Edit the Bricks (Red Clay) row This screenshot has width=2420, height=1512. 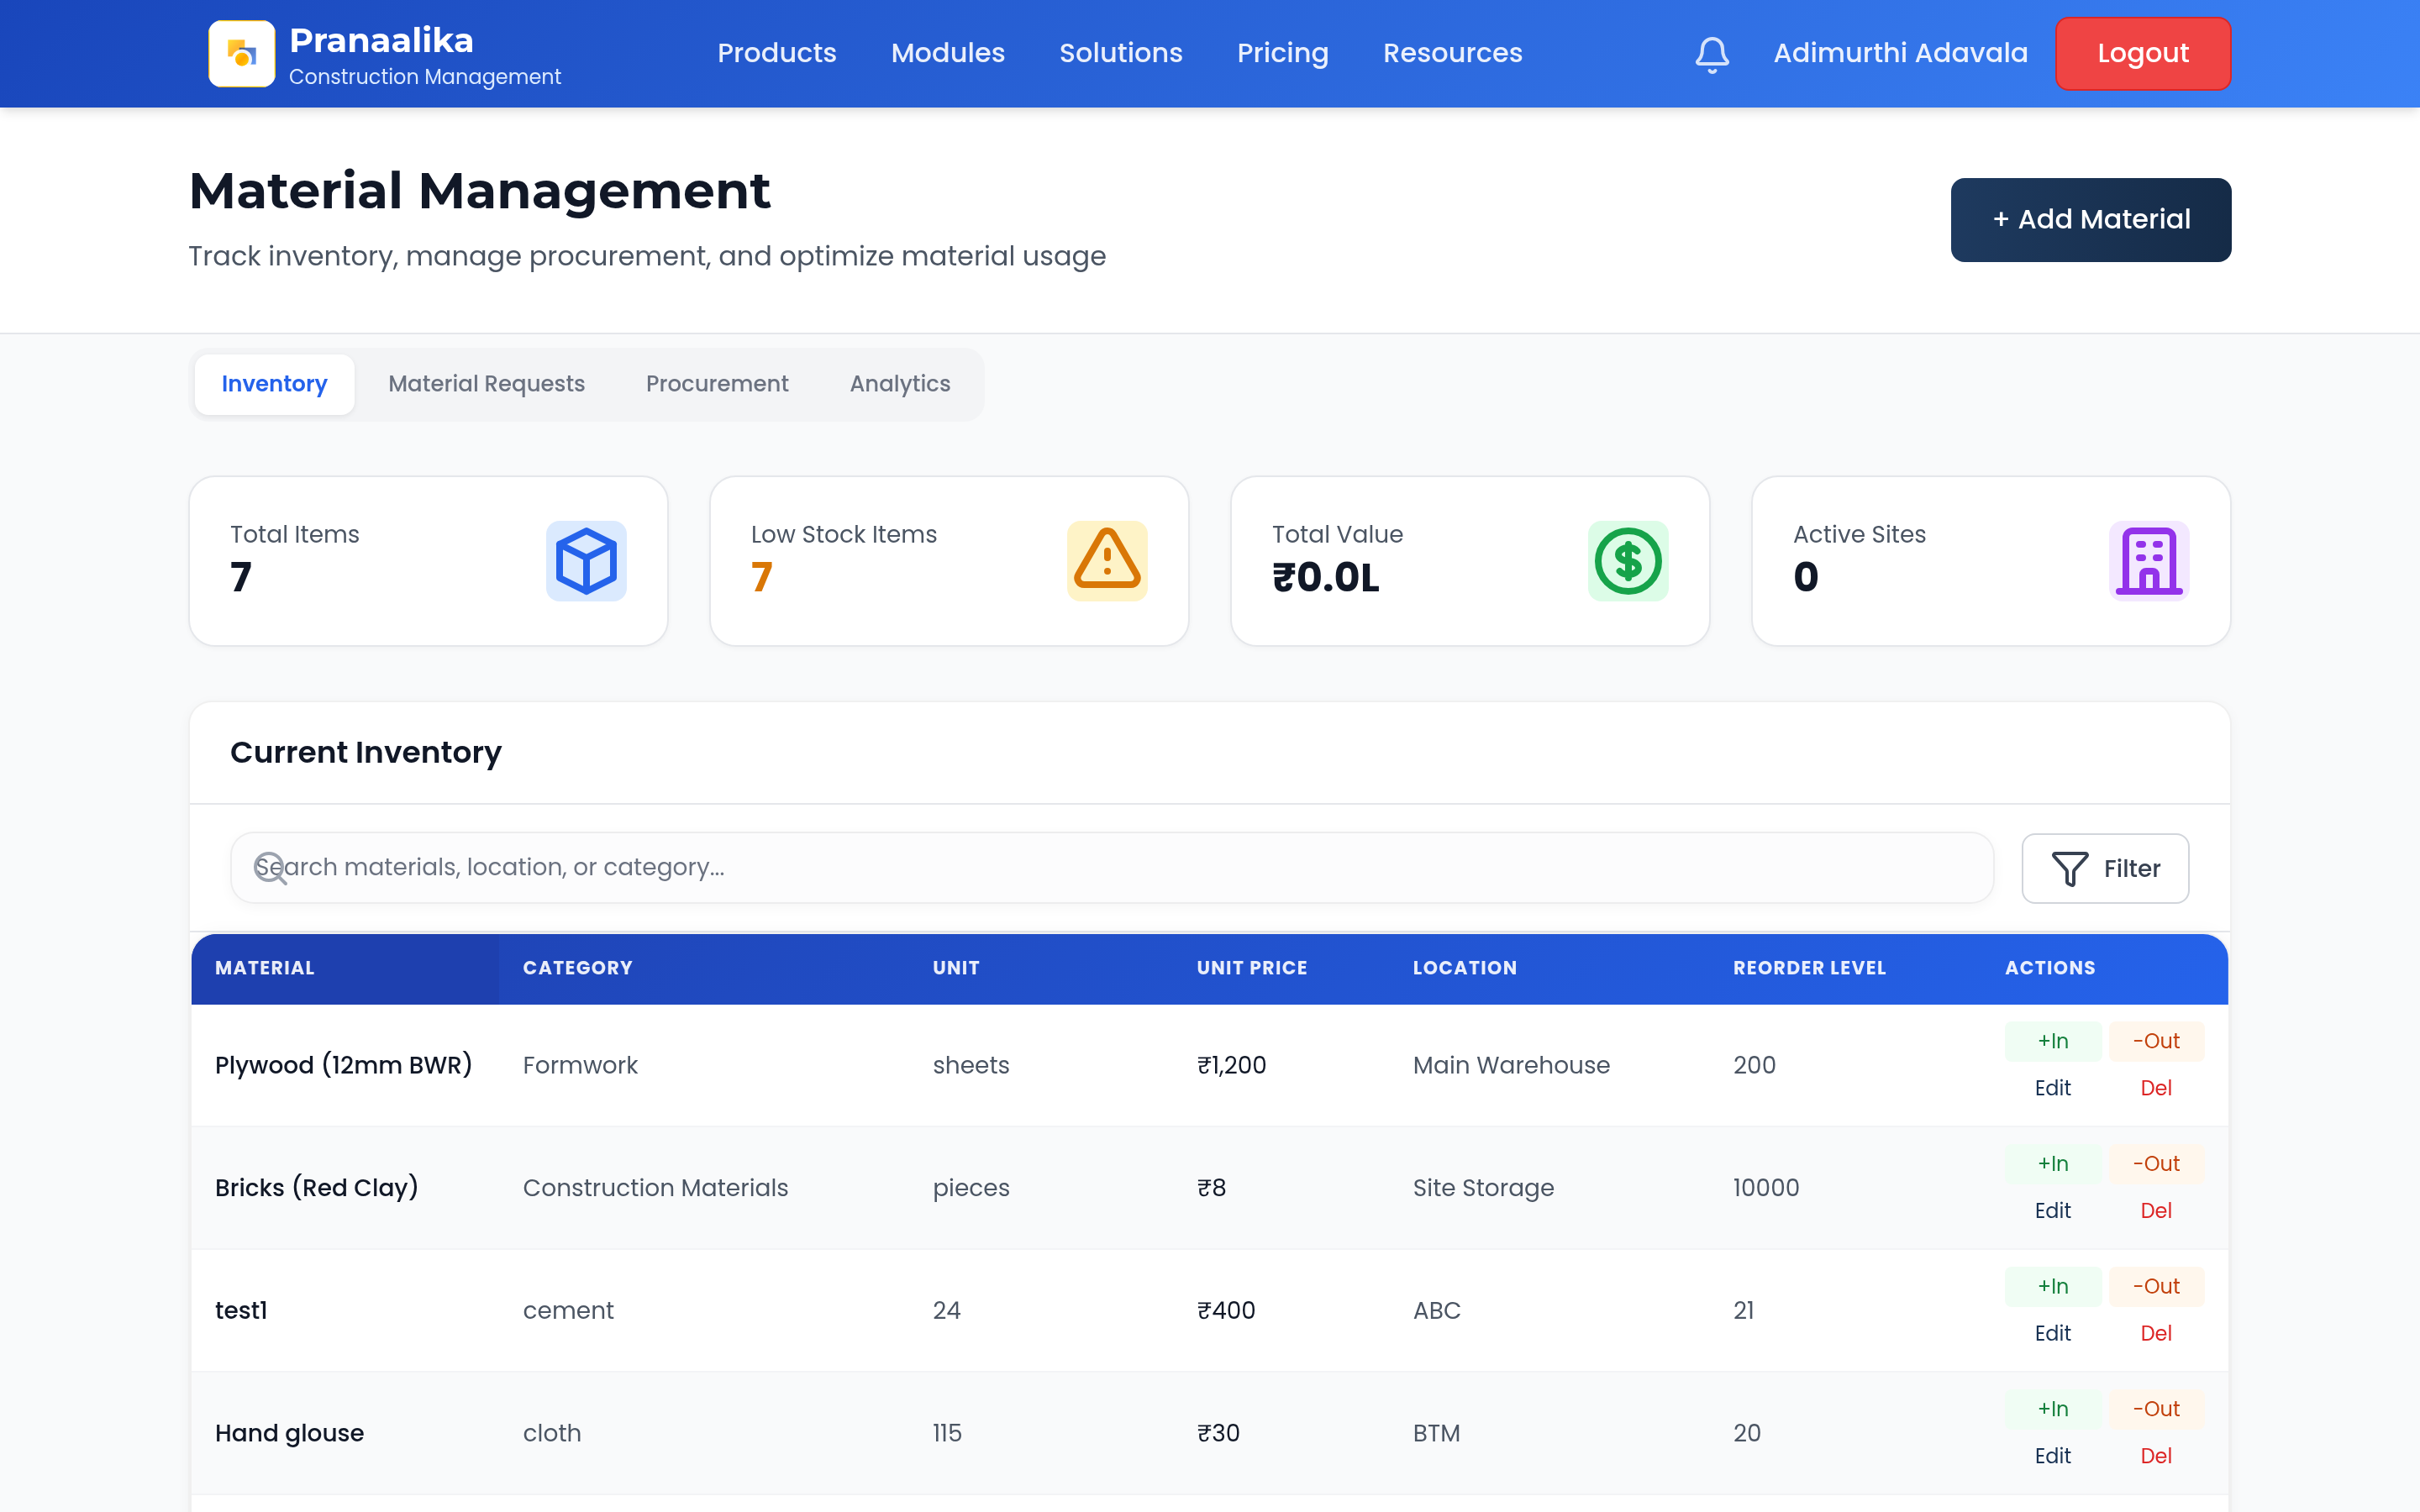(2053, 1211)
